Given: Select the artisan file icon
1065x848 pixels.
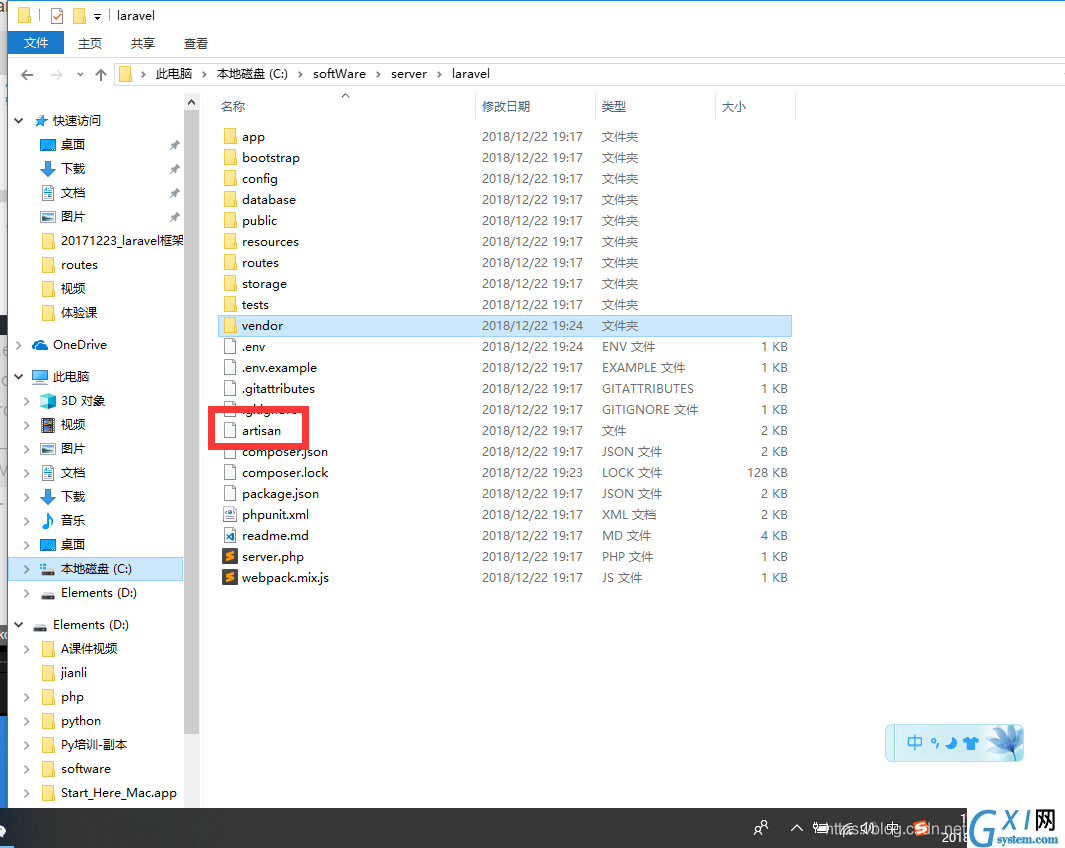Looking at the screenshot, I should [230, 430].
